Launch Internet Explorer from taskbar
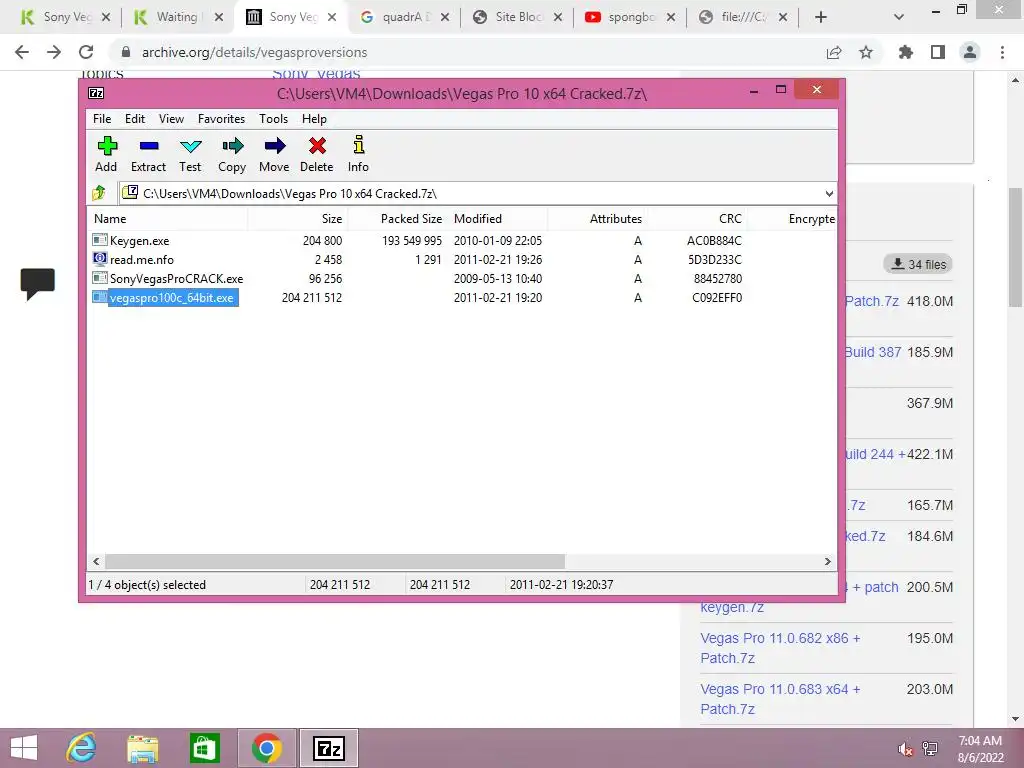 pos(82,748)
